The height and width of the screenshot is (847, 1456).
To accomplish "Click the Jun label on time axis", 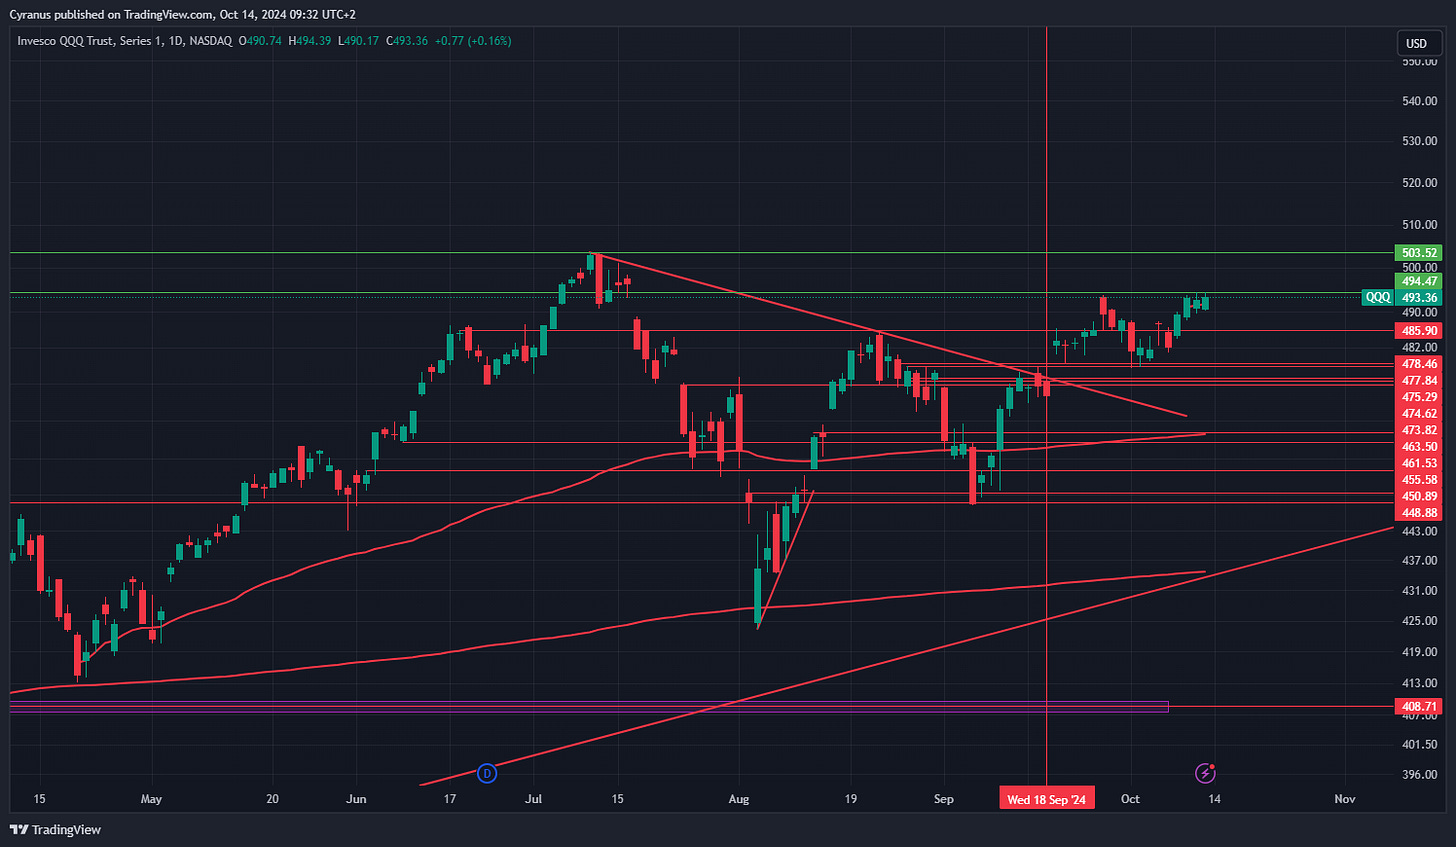I will click(x=356, y=799).
